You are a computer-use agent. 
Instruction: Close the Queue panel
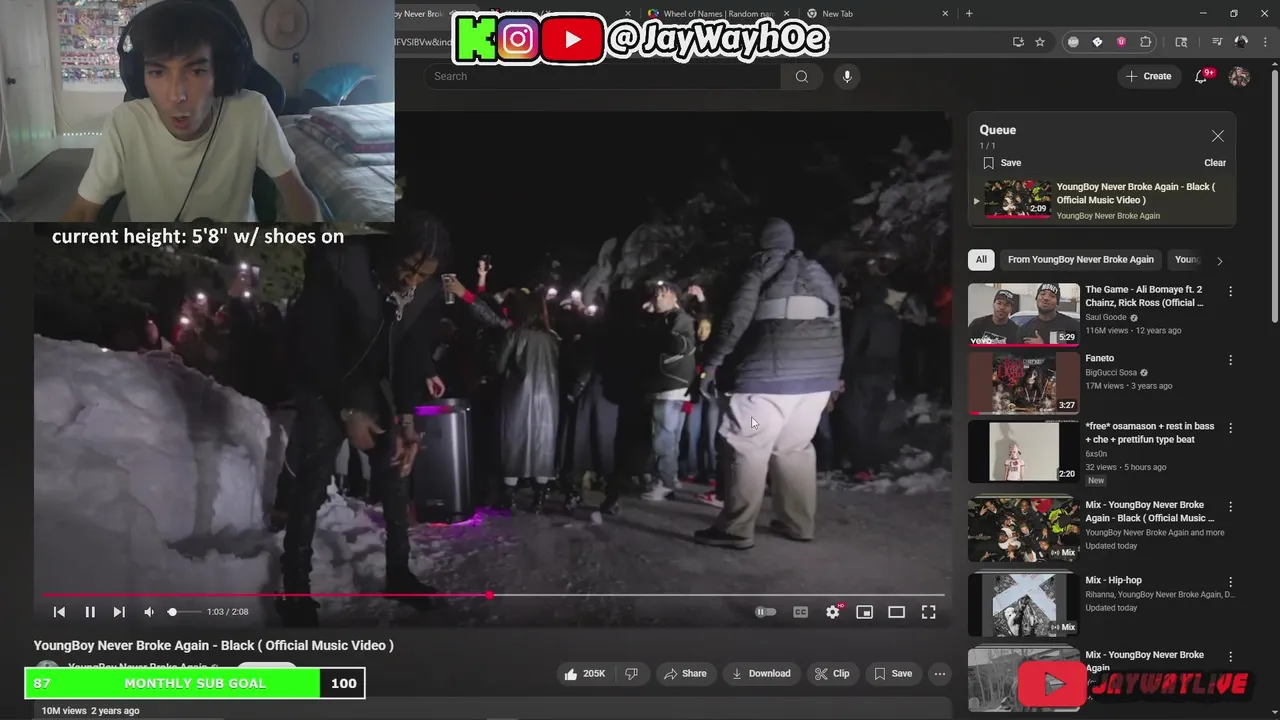click(x=1217, y=136)
